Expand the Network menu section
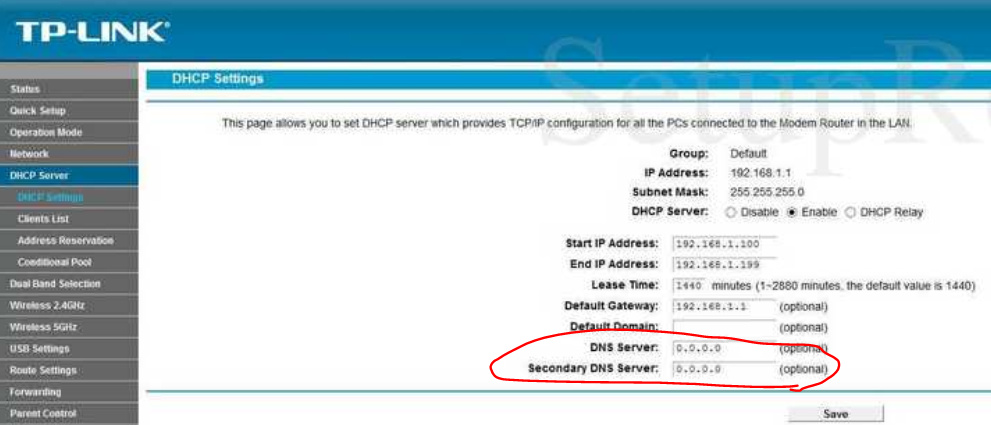The height and width of the screenshot is (425, 991). click(x=29, y=154)
